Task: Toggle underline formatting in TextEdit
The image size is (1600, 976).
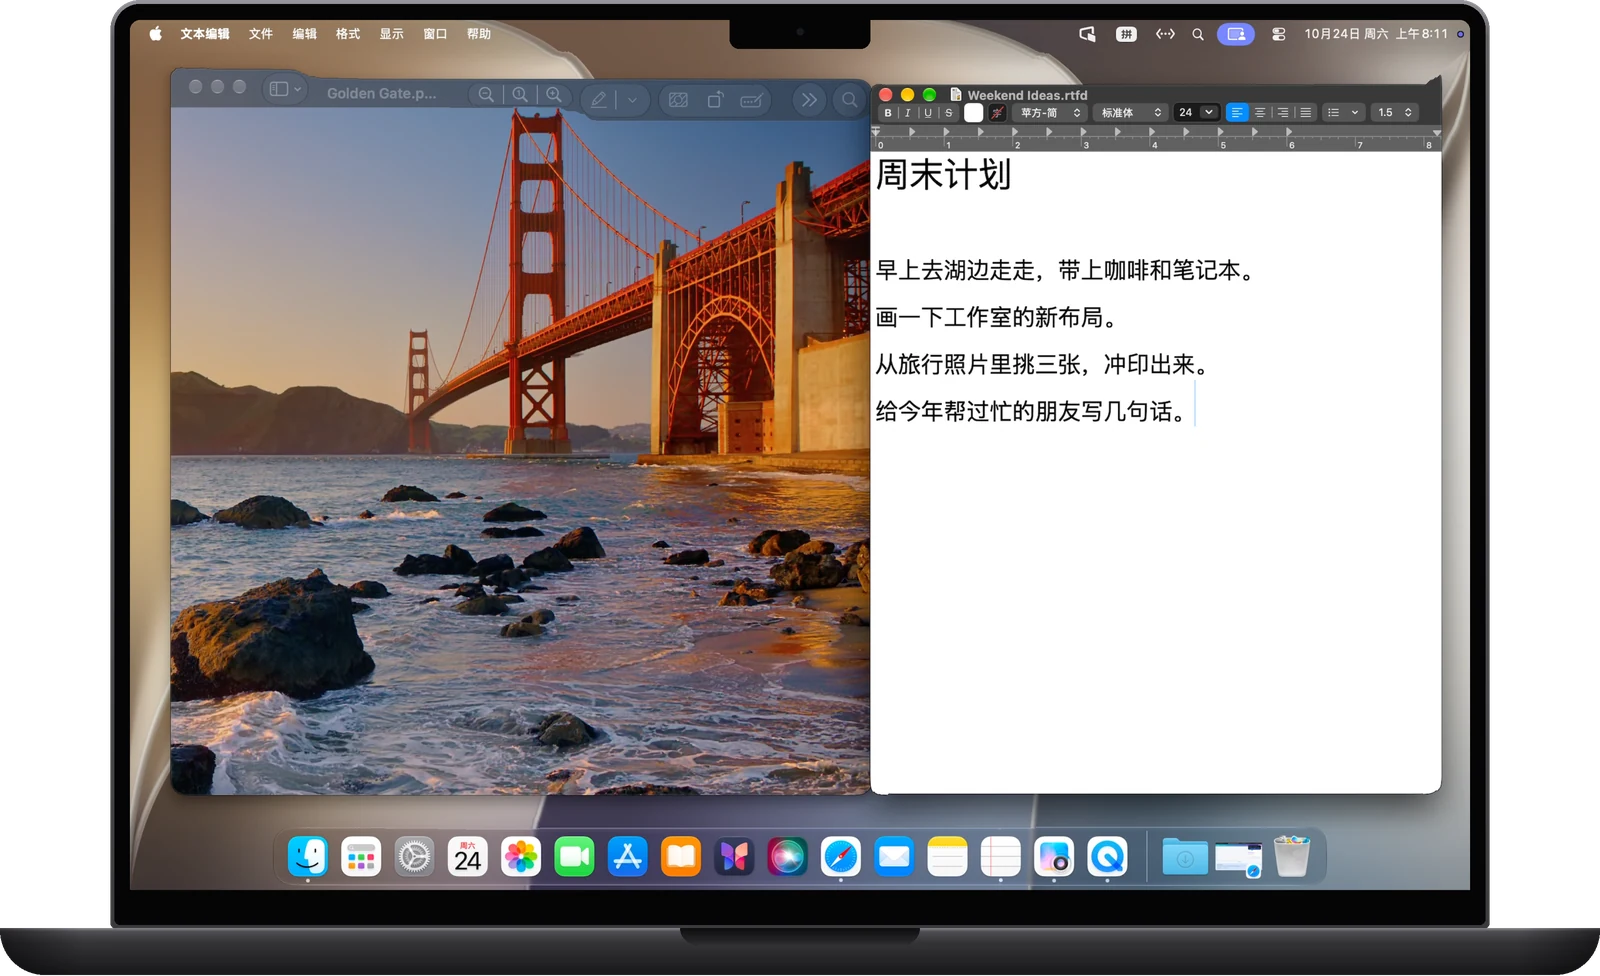Action: pyautogui.click(x=928, y=113)
